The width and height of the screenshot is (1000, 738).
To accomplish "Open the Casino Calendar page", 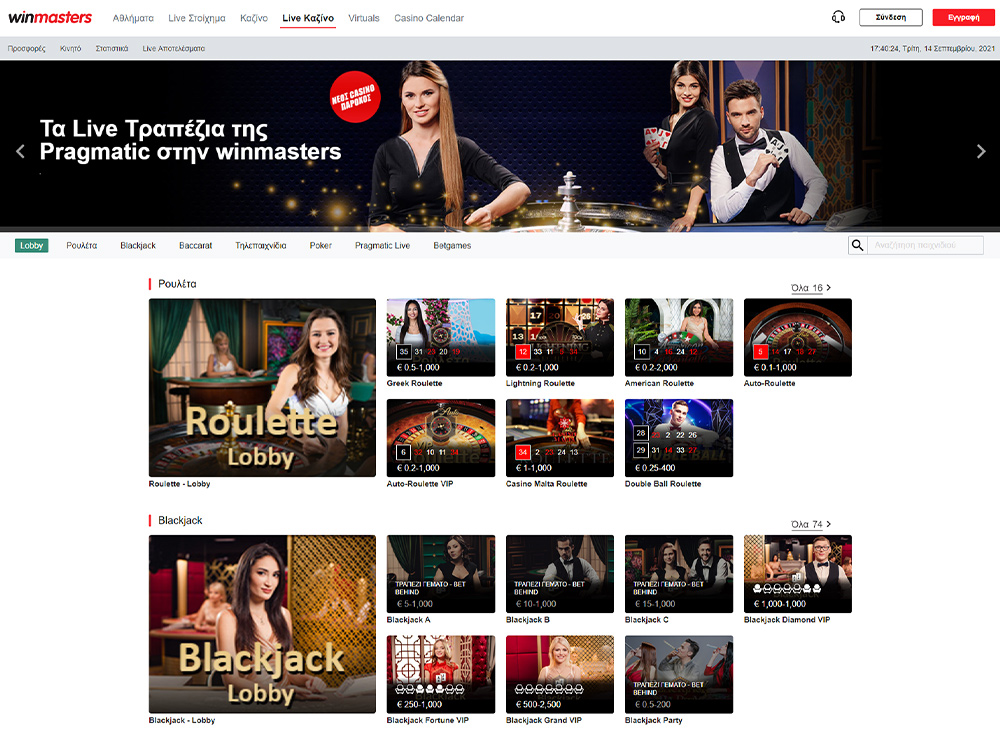I will tap(429, 18).
